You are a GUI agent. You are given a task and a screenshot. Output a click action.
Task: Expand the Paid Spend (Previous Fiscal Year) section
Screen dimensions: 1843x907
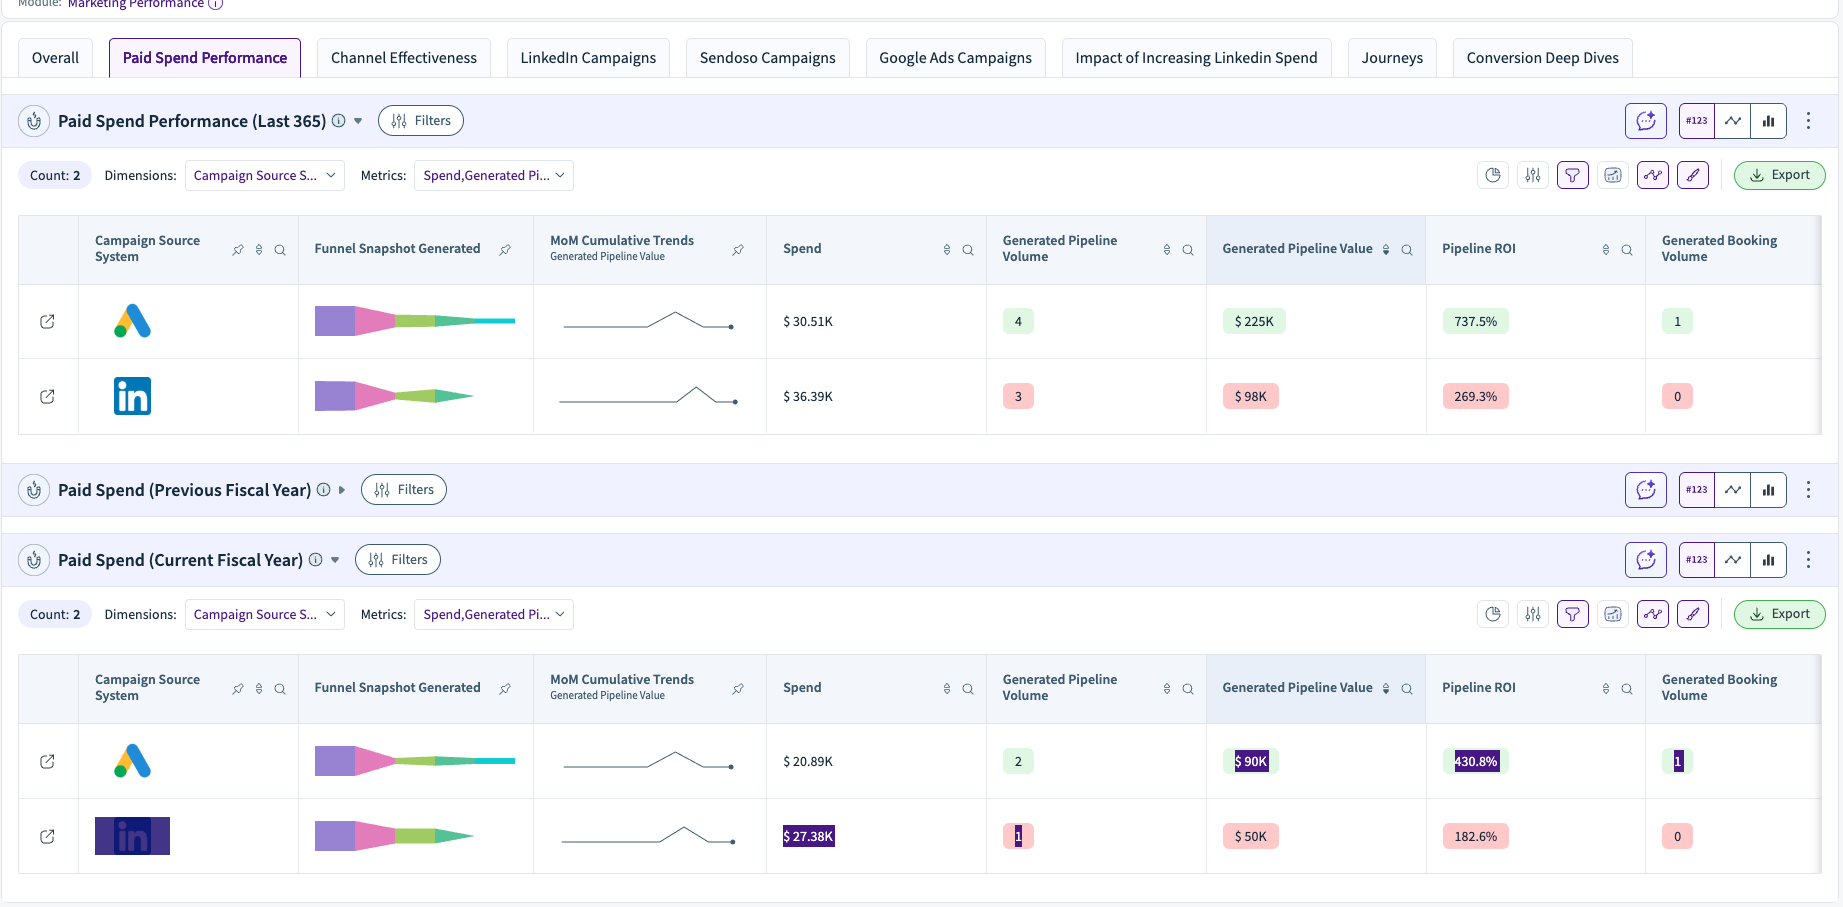pyautogui.click(x=342, y=490)
